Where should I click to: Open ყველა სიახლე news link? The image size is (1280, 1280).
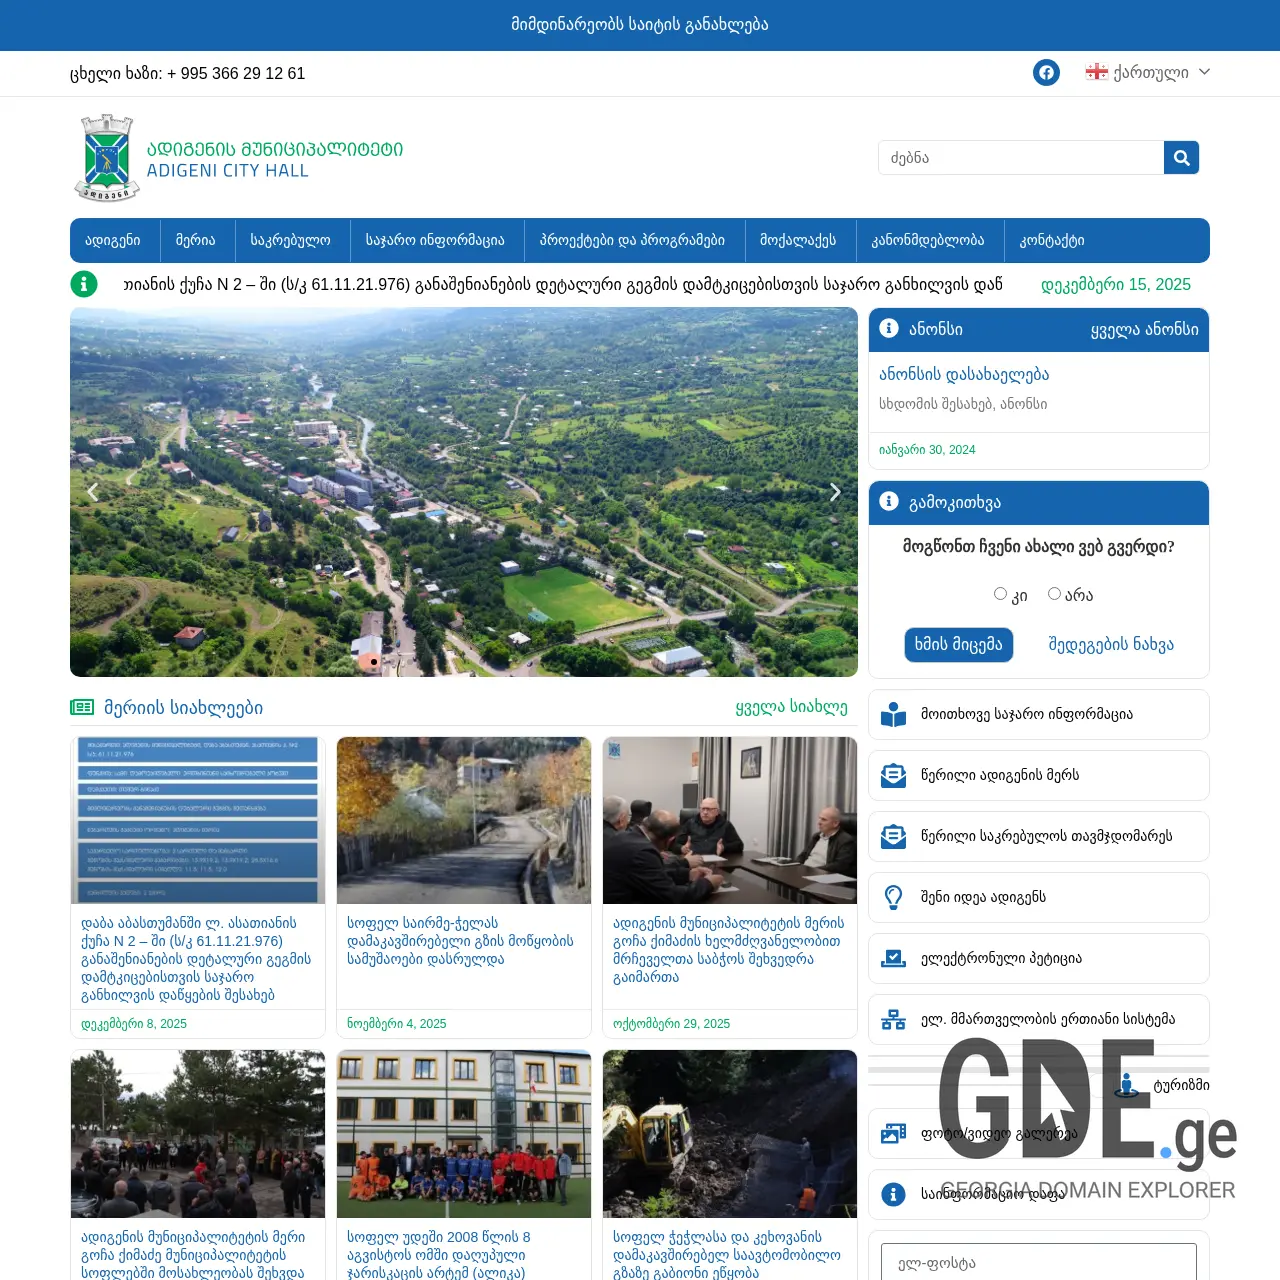coord(791,708)
